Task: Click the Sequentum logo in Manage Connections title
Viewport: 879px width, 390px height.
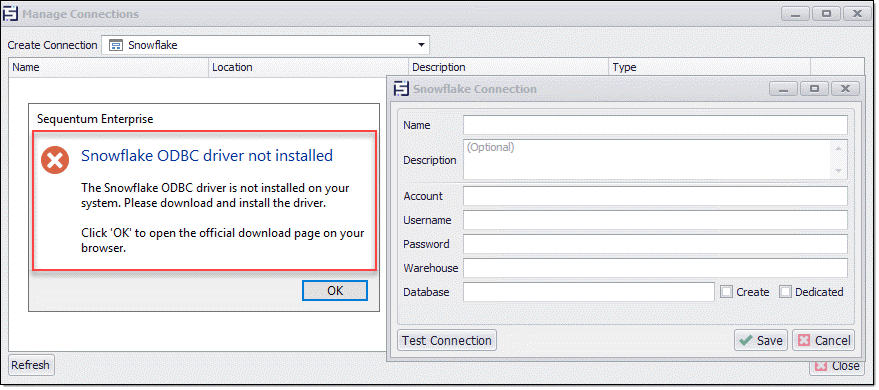Action: (x=11, y=13)
